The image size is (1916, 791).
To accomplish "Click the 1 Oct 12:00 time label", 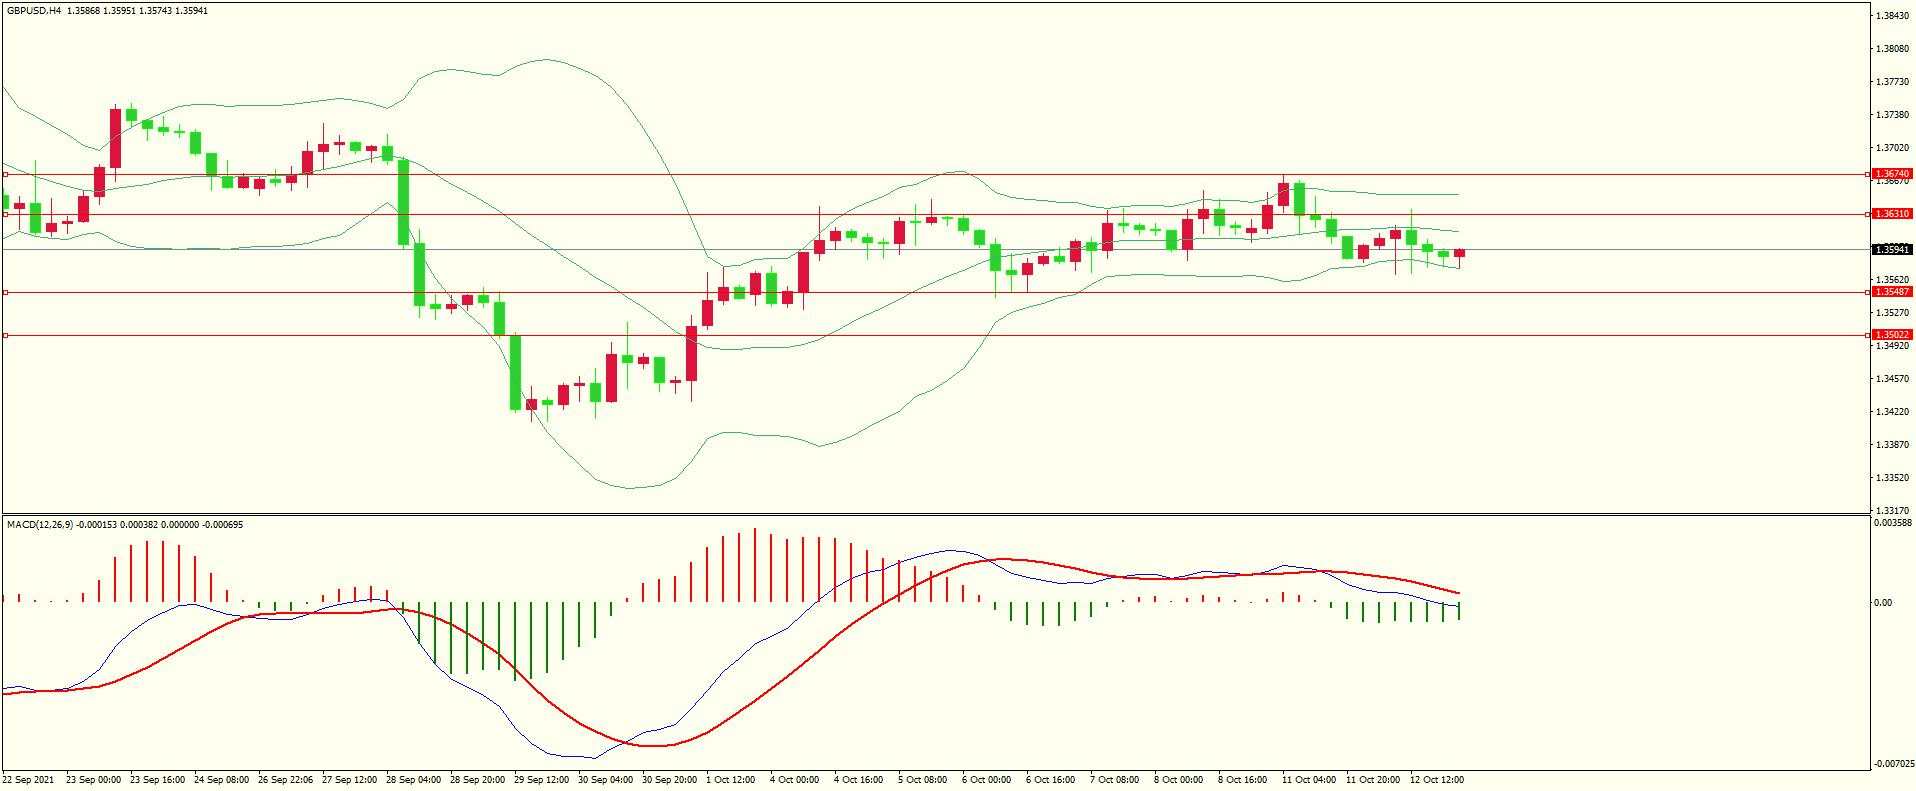I will pyautogui.click(x=731, y=779).
